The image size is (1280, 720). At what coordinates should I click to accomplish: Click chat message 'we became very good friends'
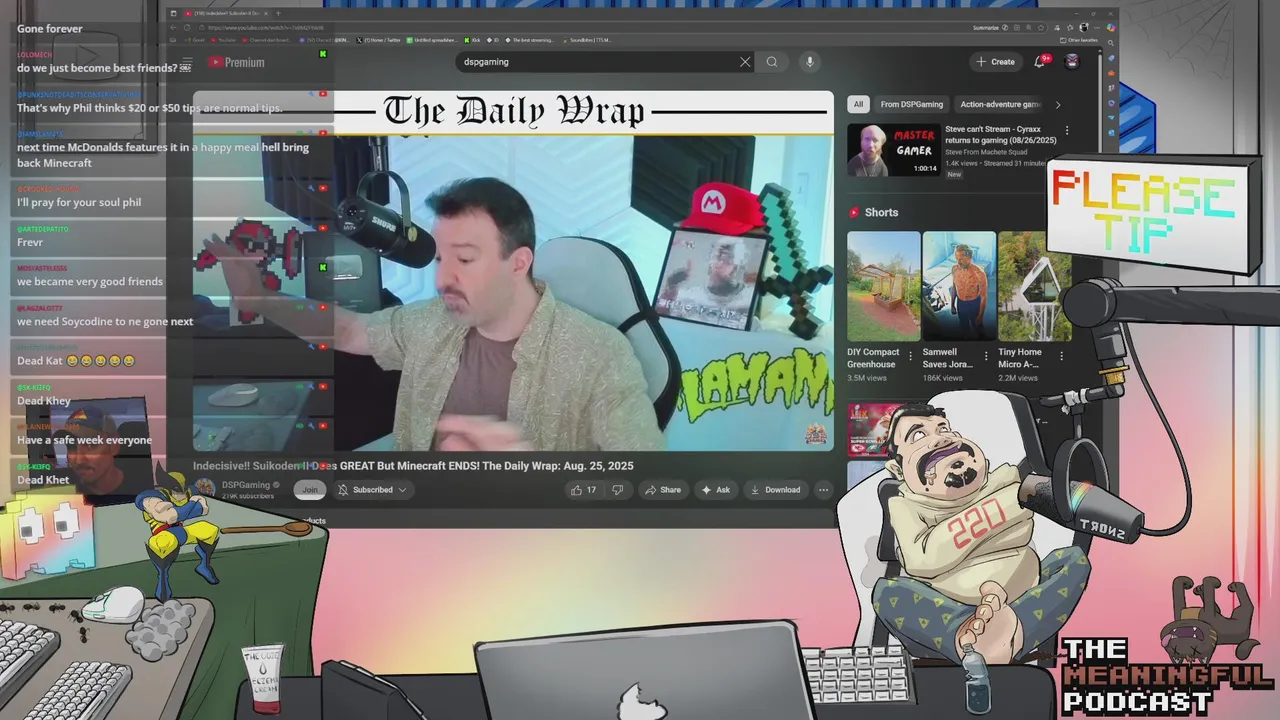pyautogui.click(x=90, y=282)
